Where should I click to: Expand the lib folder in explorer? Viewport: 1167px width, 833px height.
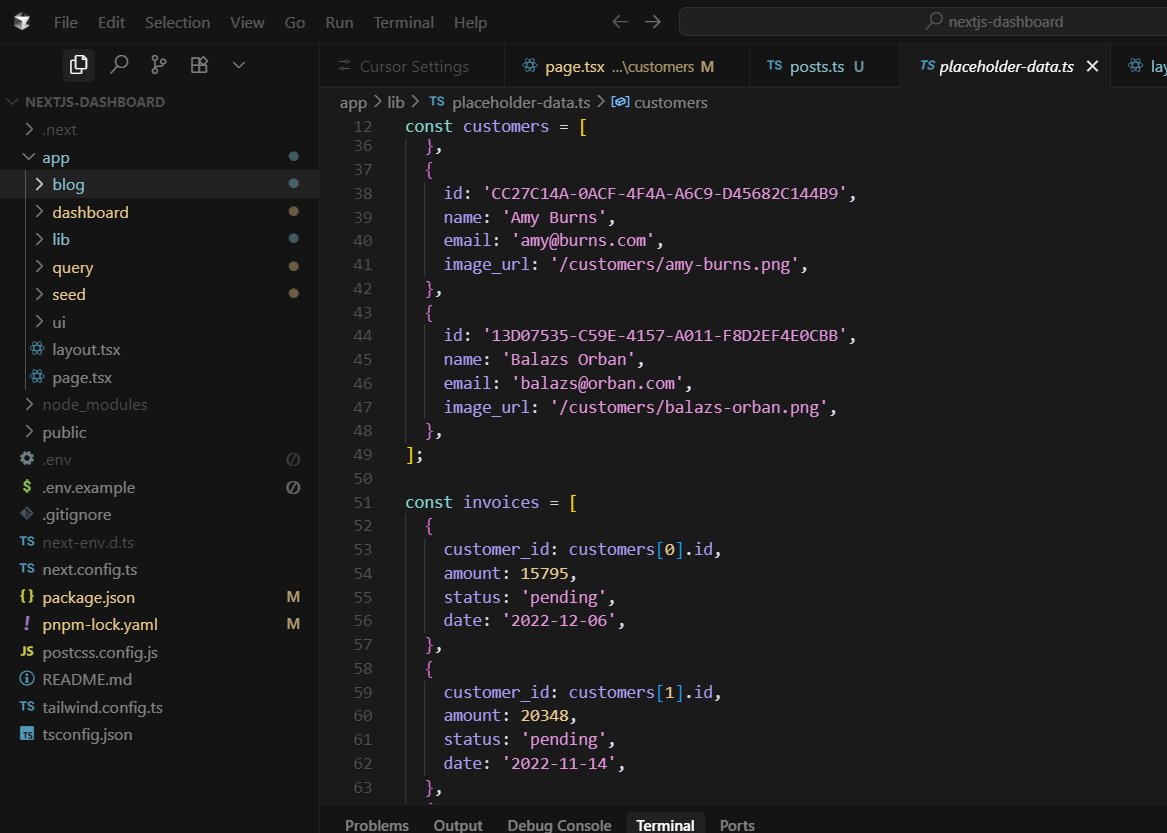point(159,239)
